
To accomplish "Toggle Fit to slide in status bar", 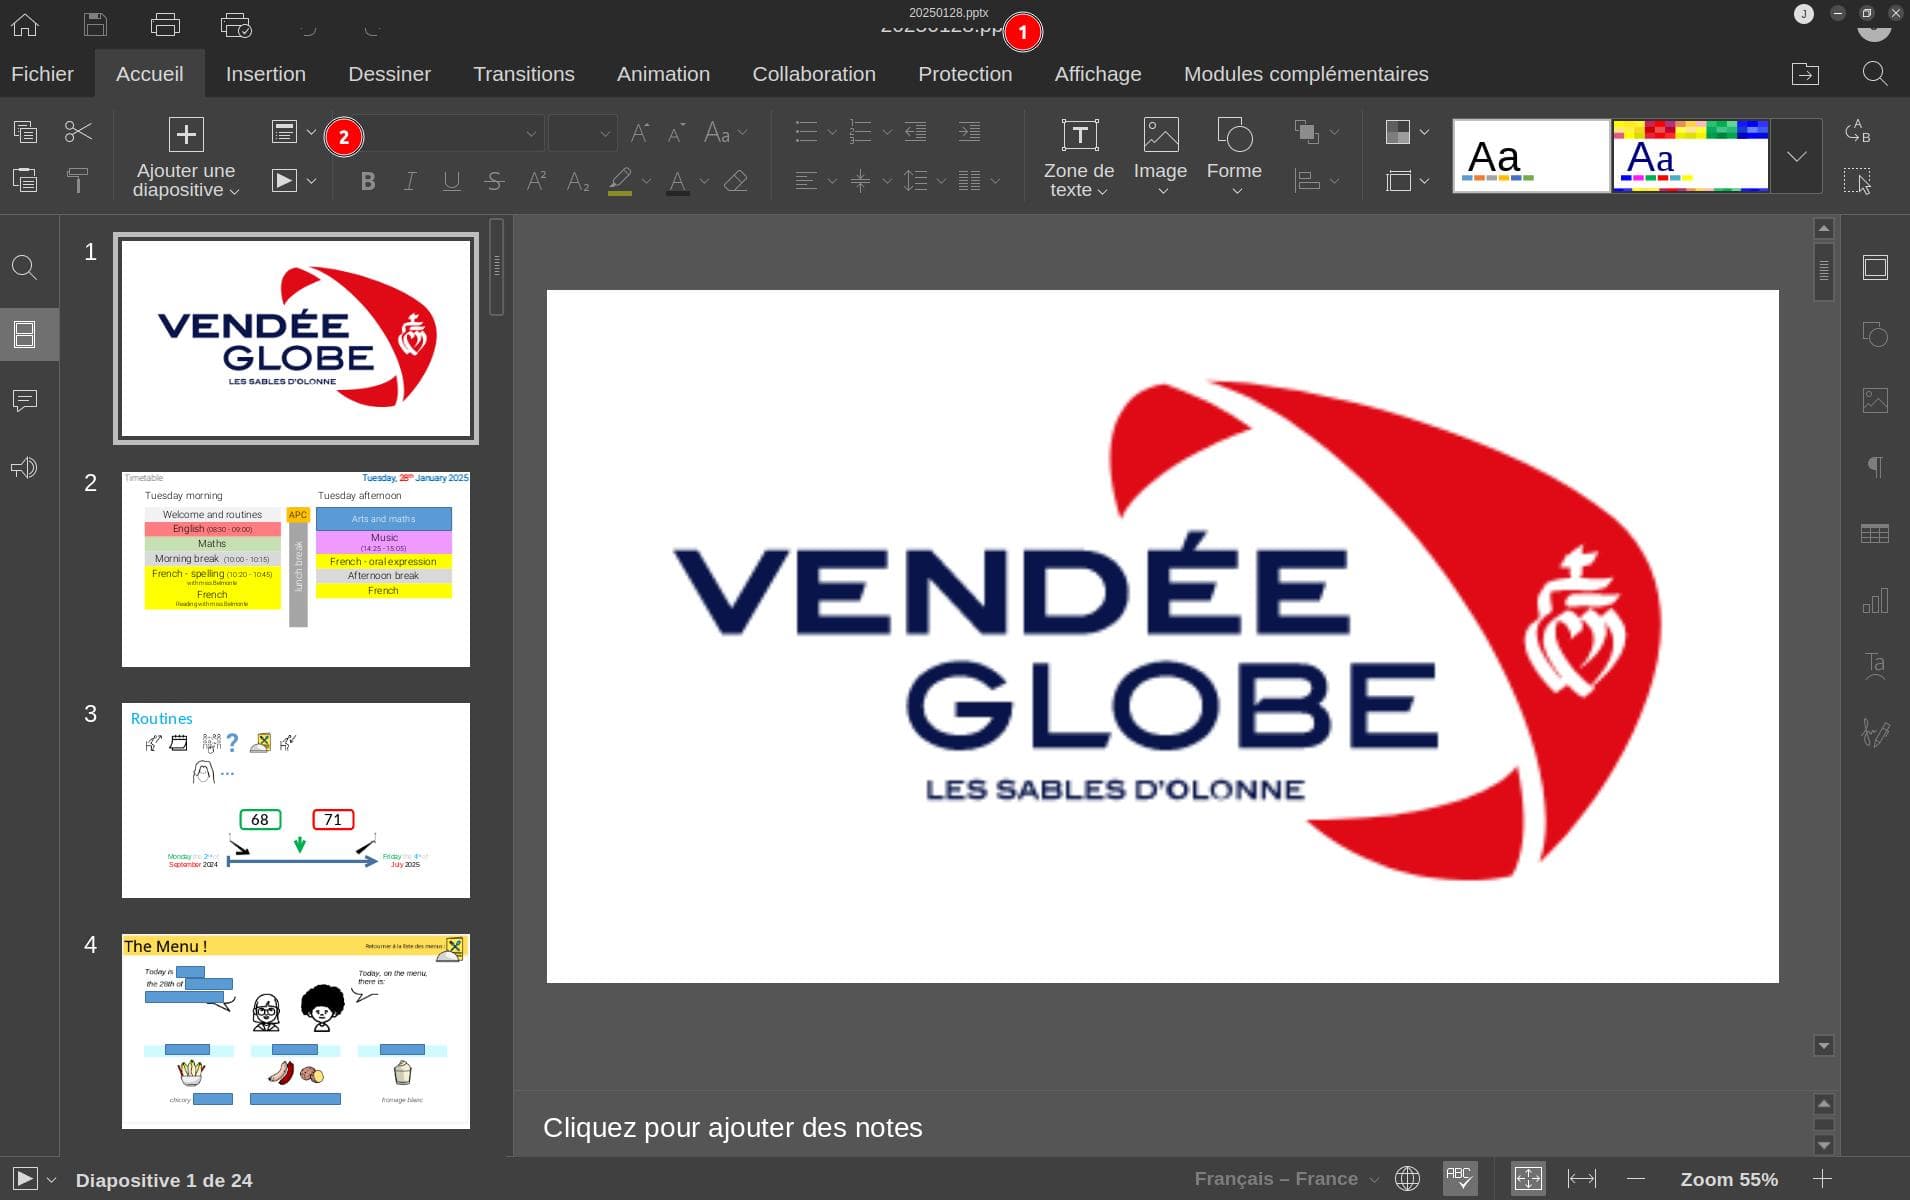I will tap(1528, 1178).
